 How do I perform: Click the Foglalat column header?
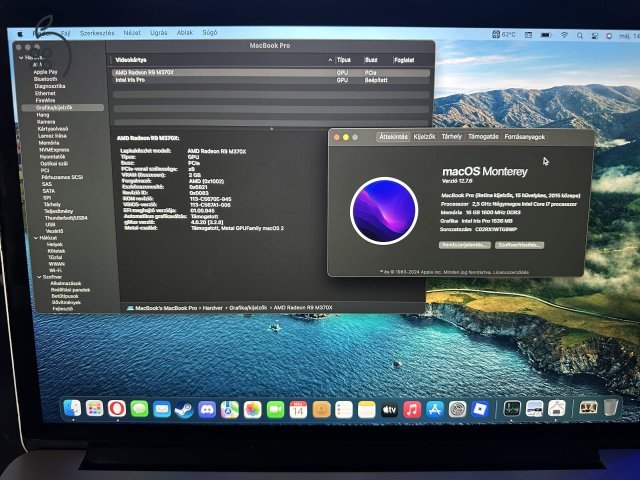tap(404, 60)
